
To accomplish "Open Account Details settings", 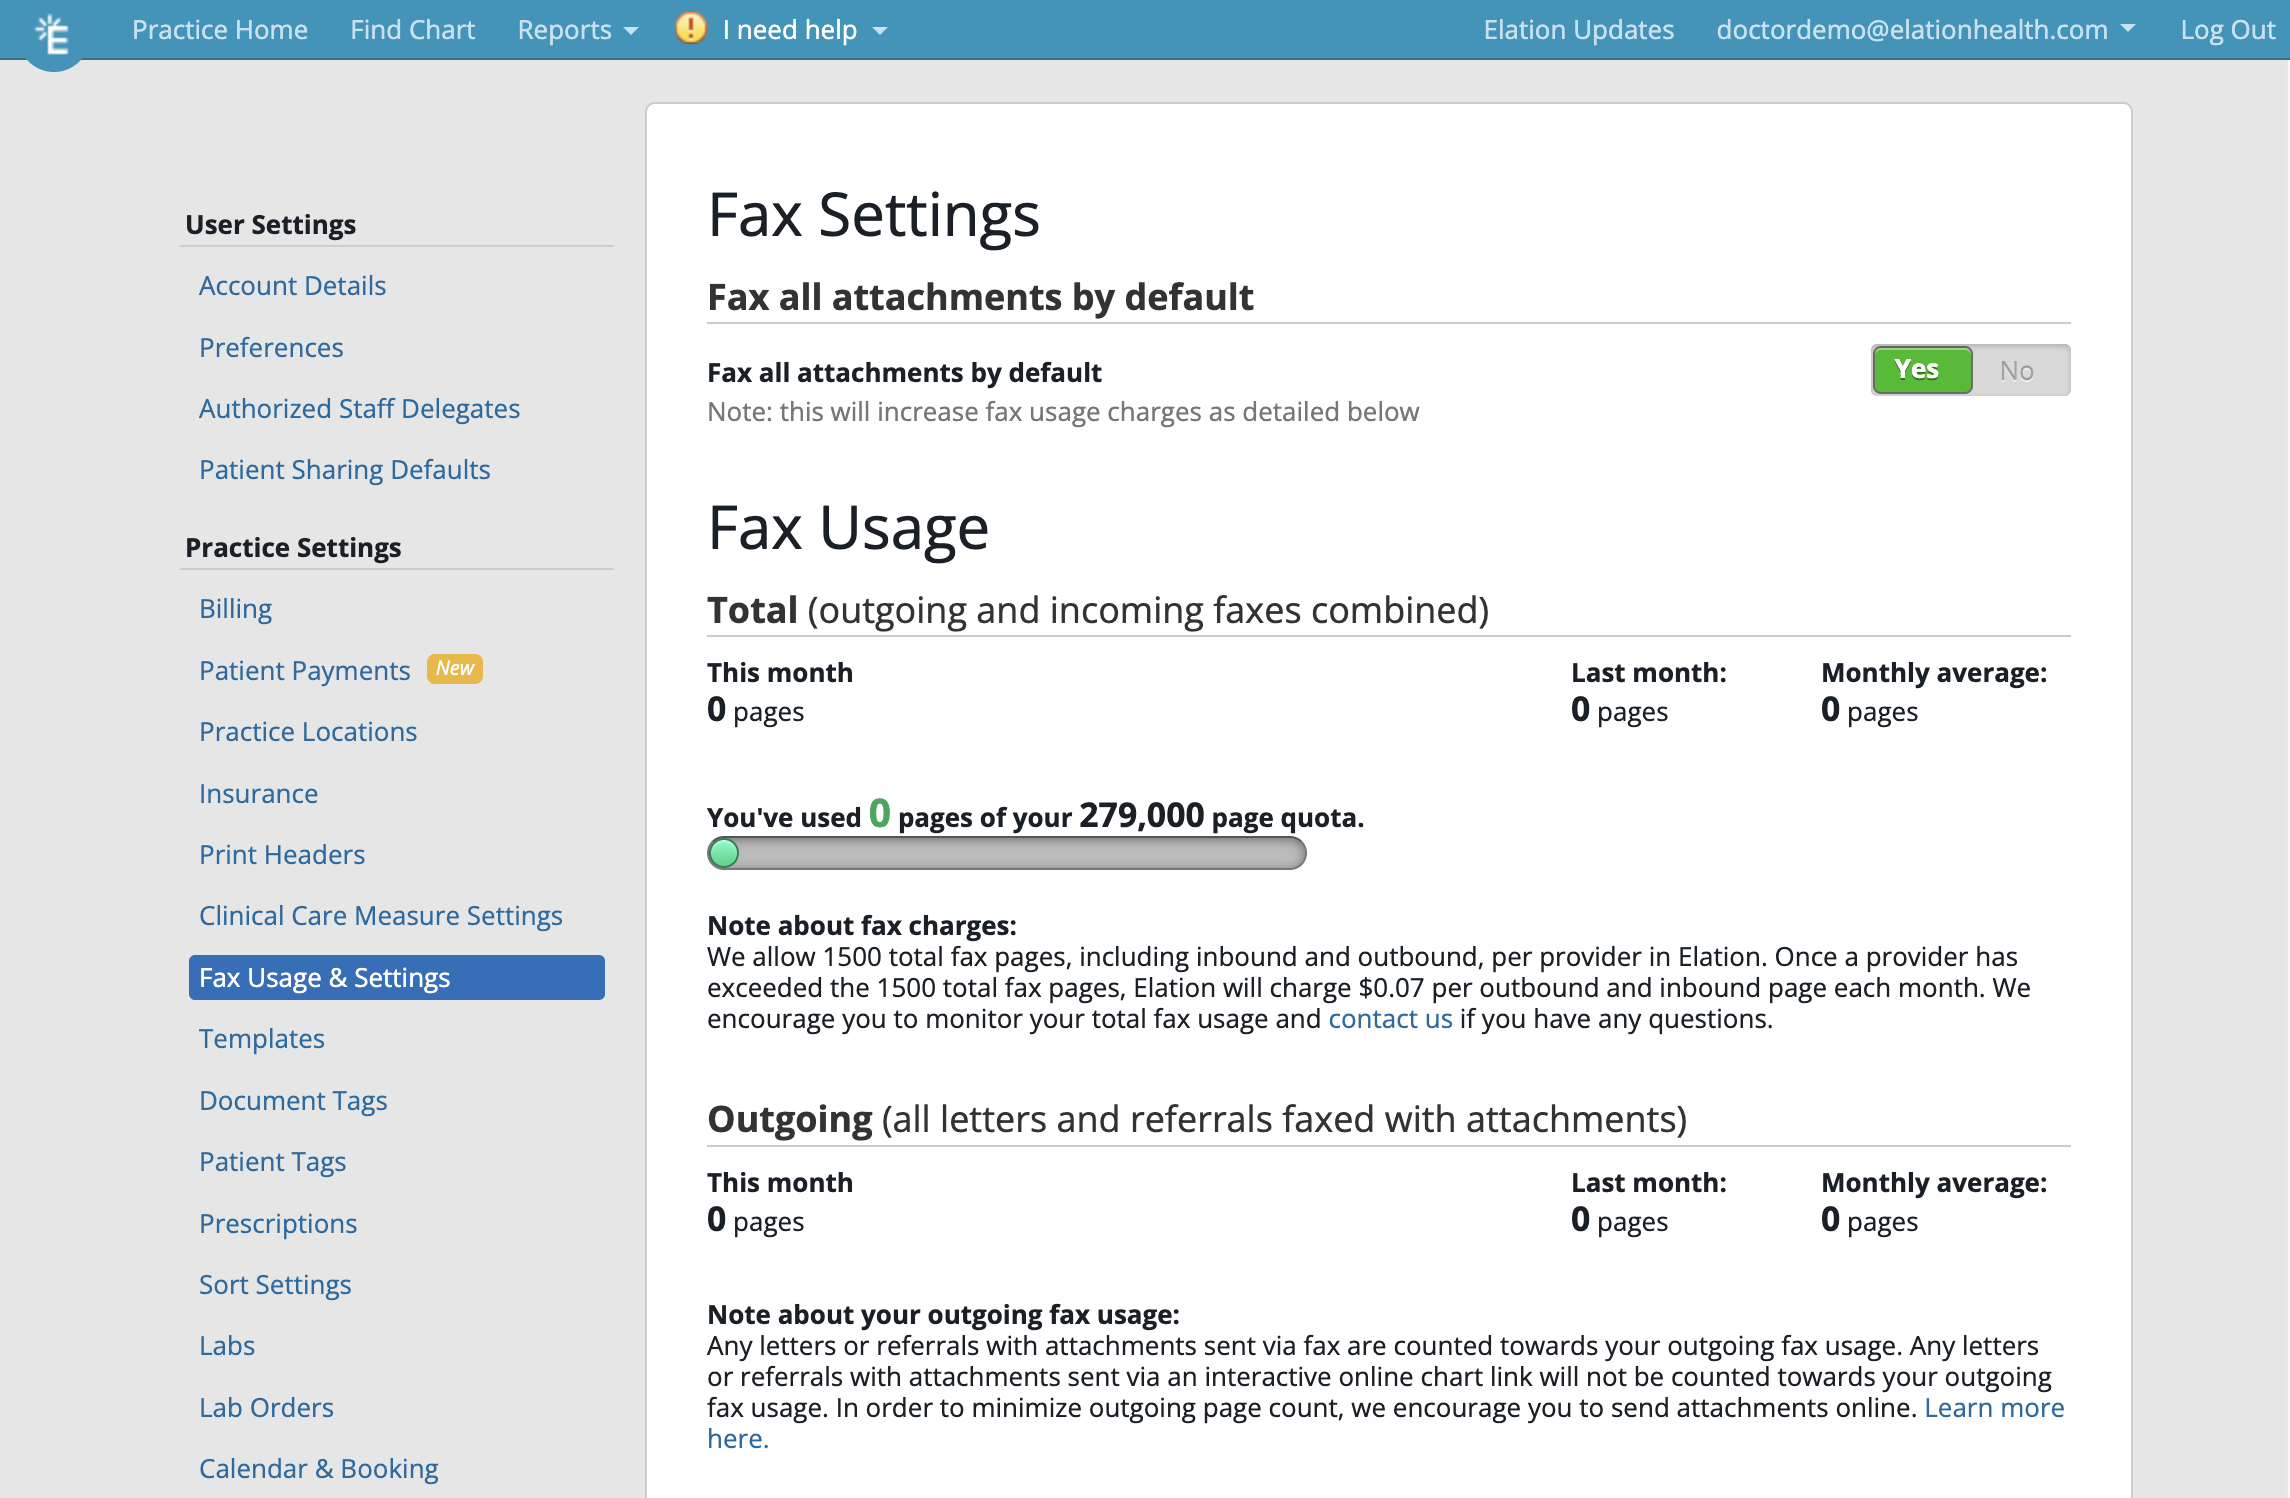I will point(292,285).
